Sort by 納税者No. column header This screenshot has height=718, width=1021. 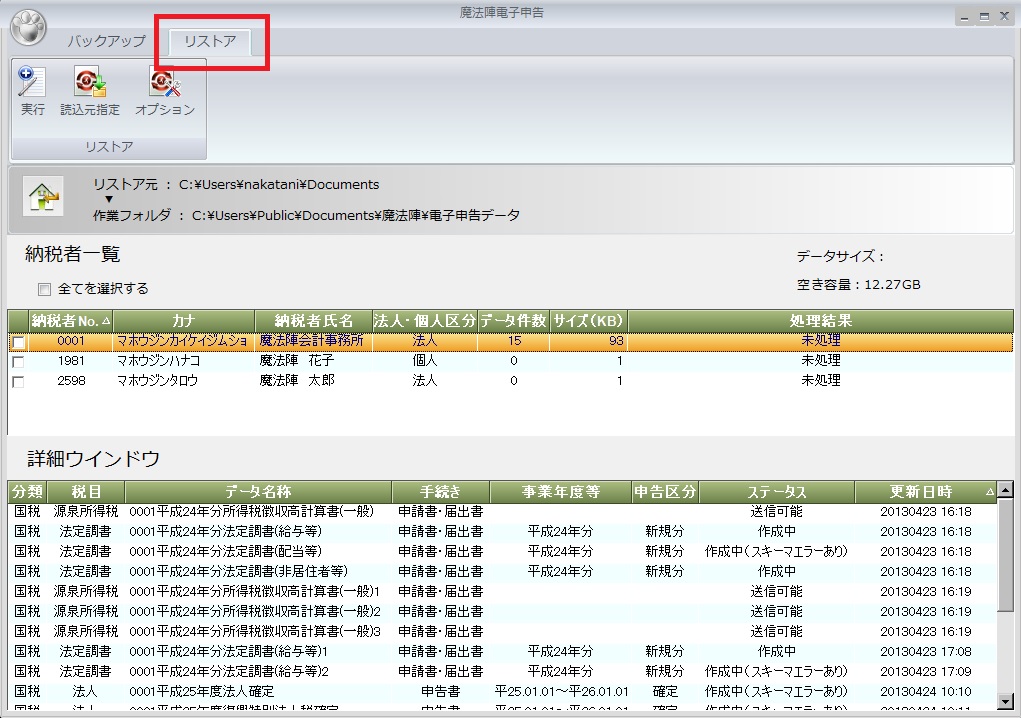(70, 320)
